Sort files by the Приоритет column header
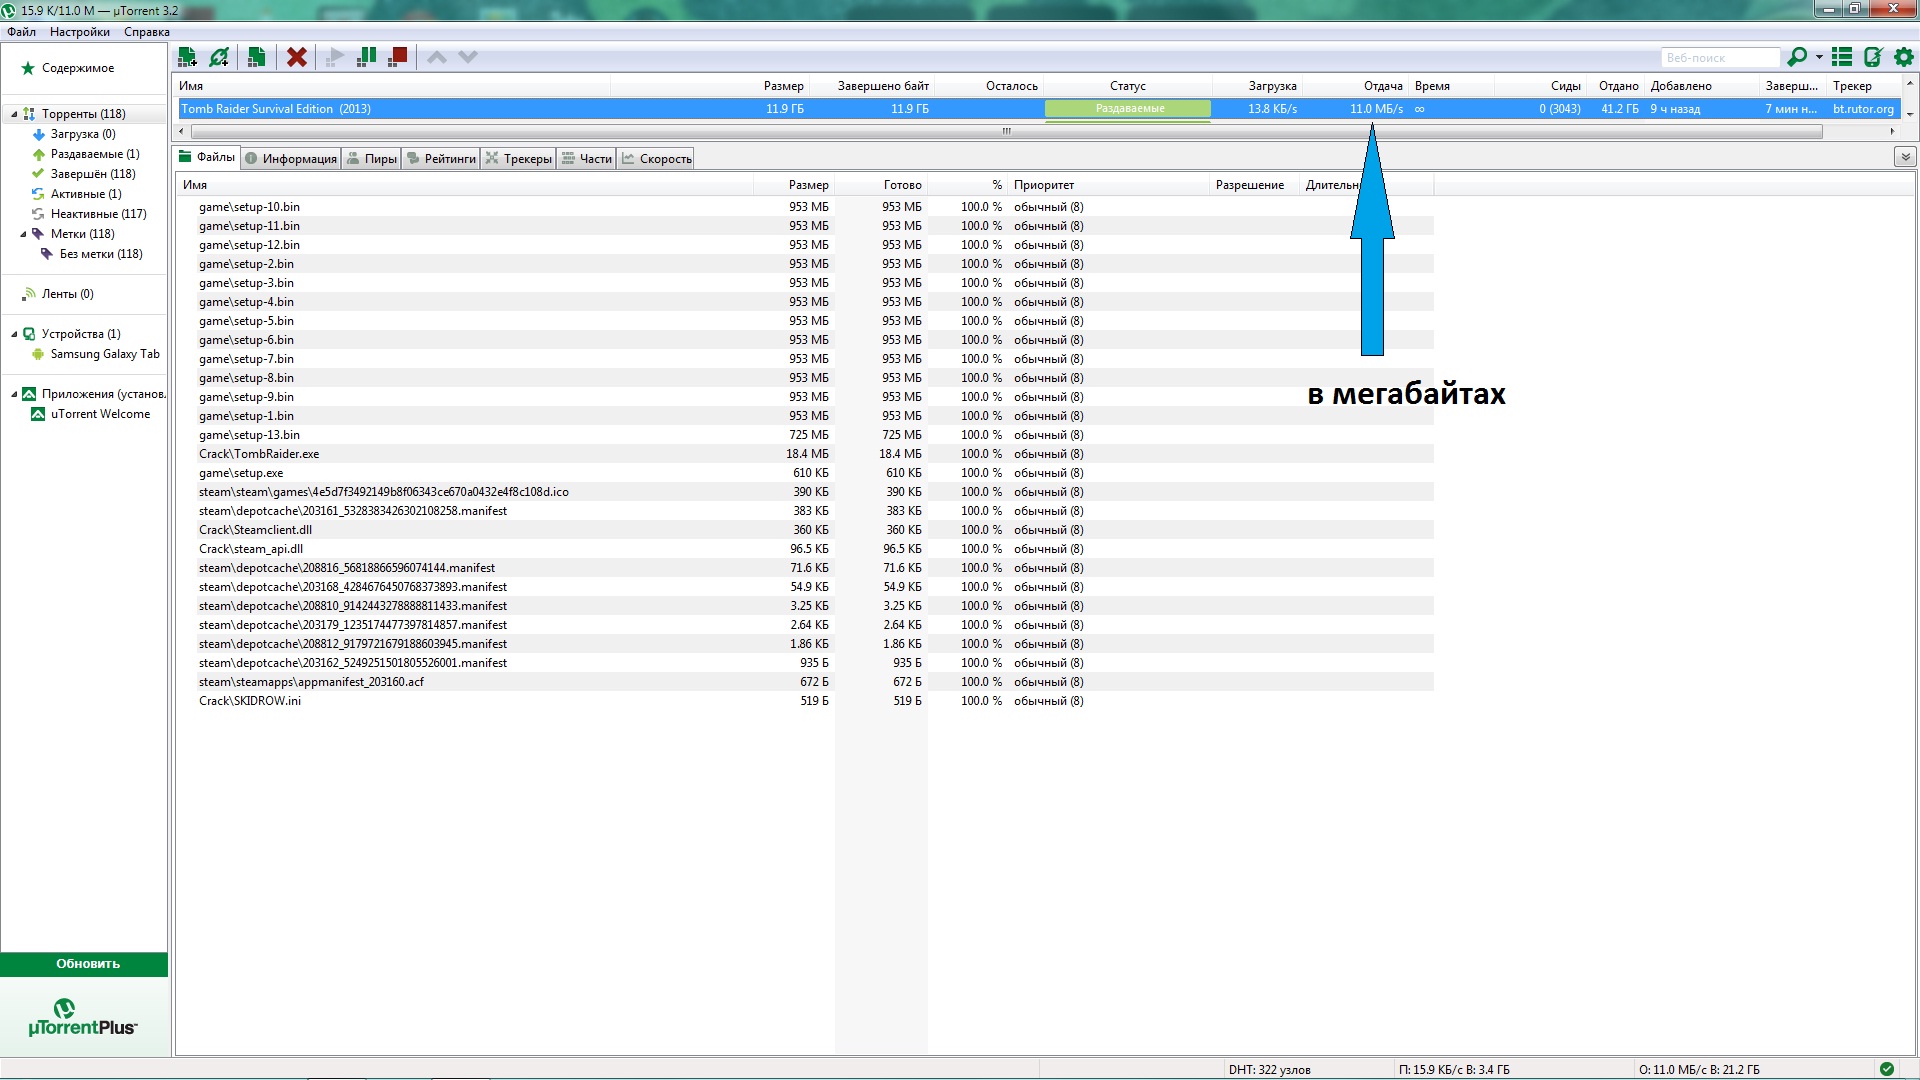 click(1044, 185)
